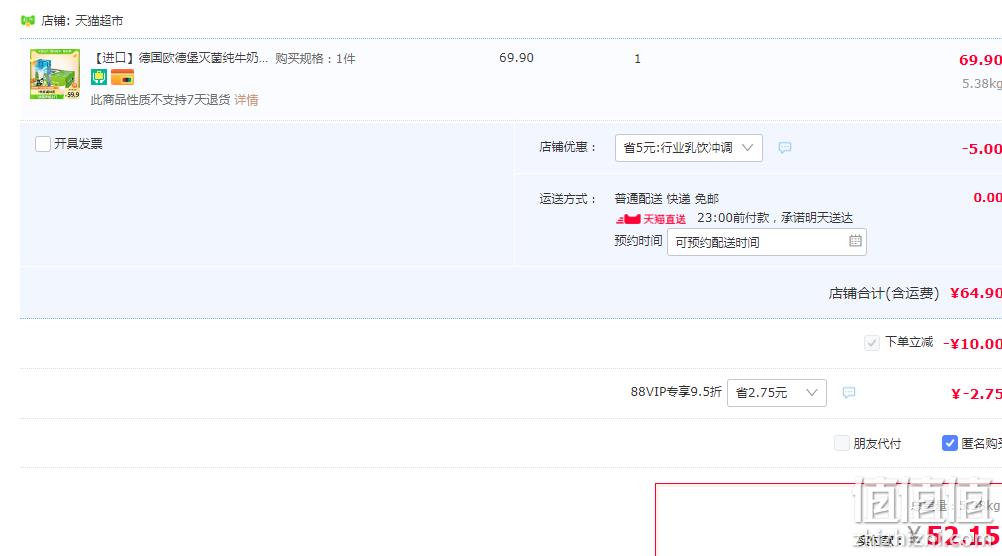Image resolution: width=1002 pixels, height=556 pixels.
Task: Select the unit price 69.90
Action: point(516,58)
